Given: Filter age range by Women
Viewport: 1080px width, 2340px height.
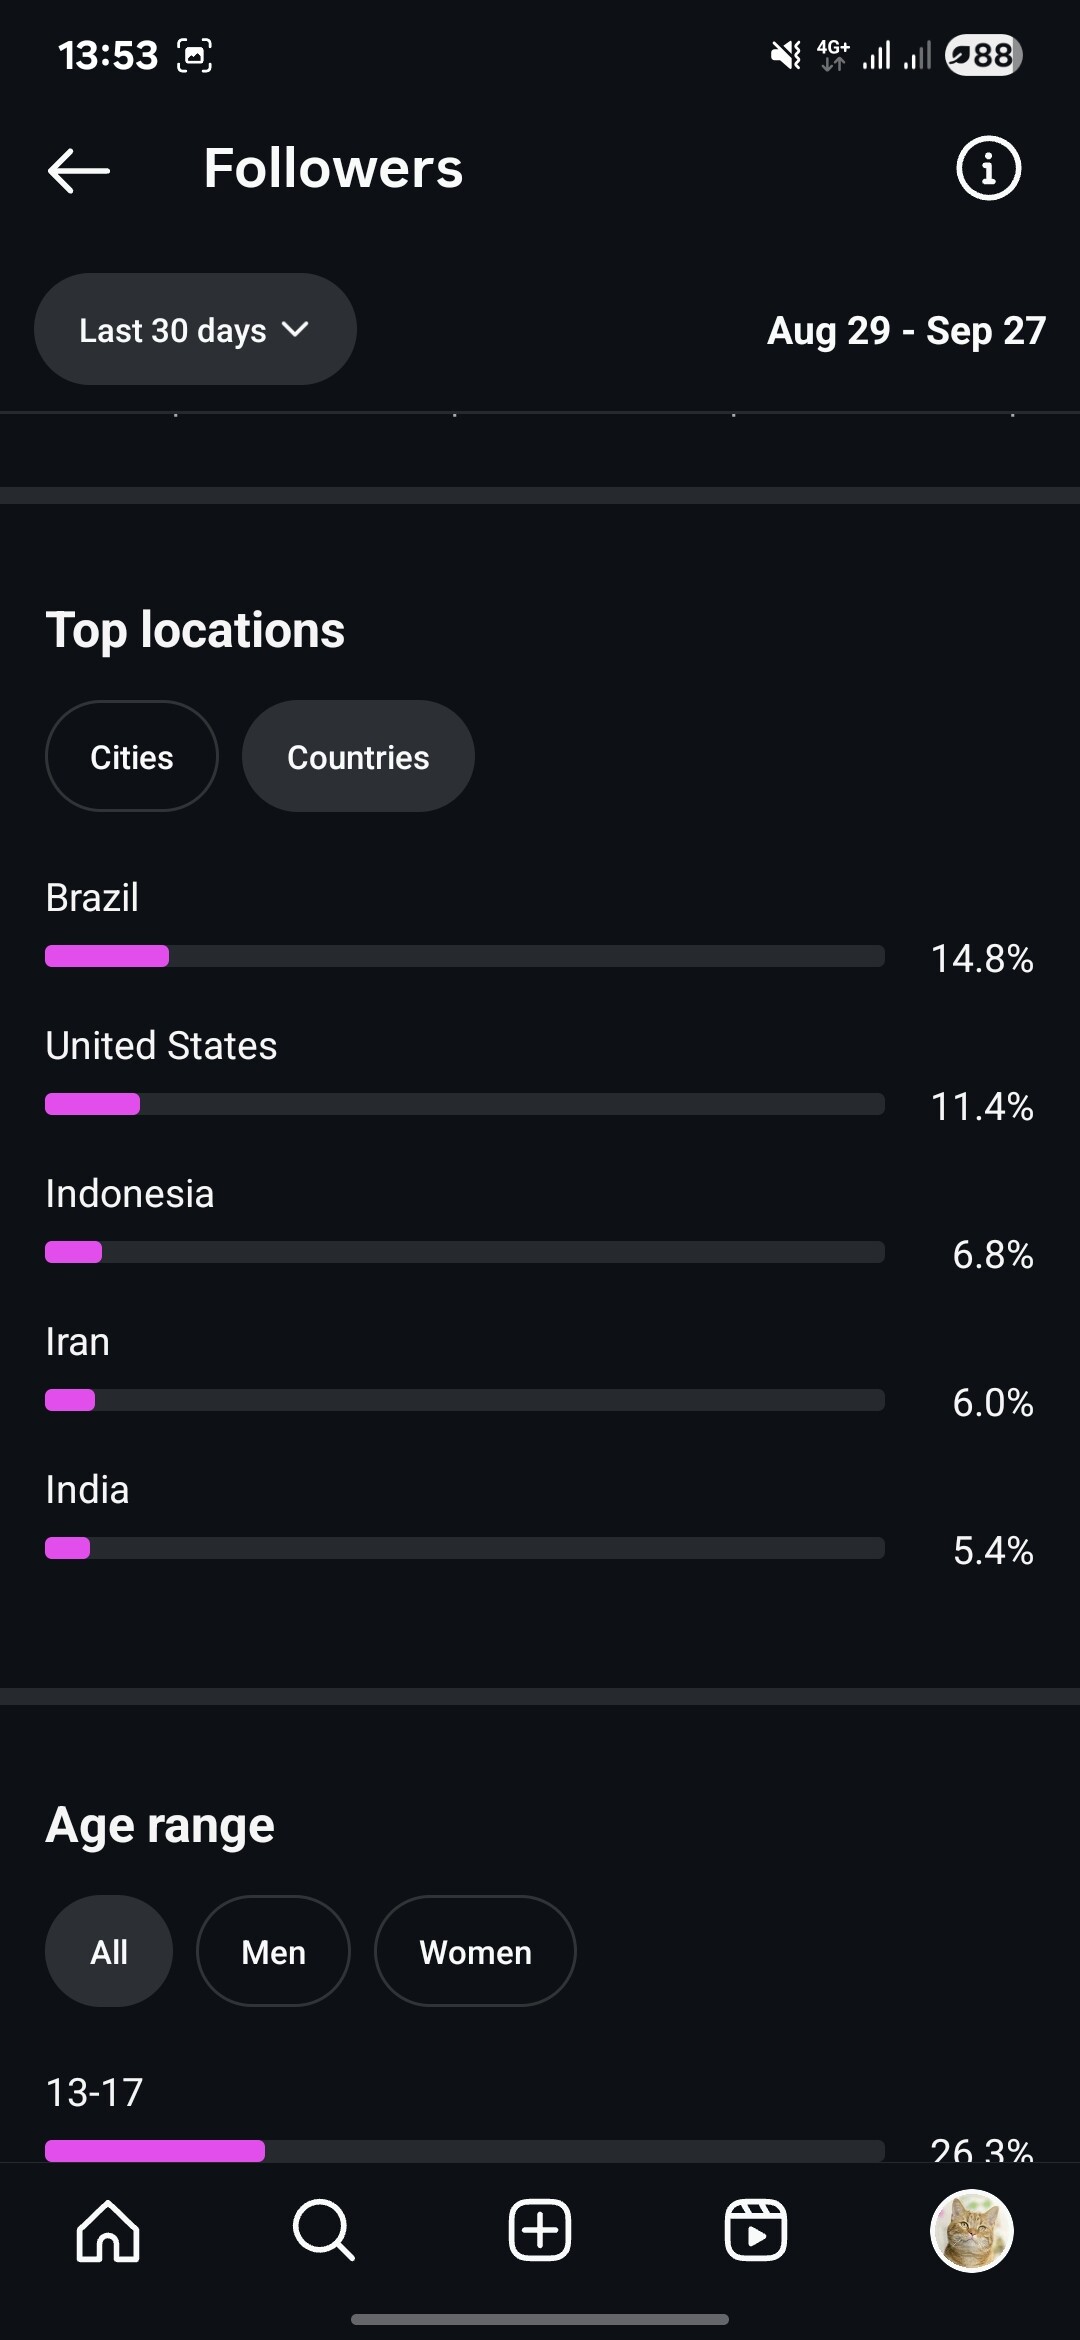Looking at the screenshot, I should [x=475, y=1951].
